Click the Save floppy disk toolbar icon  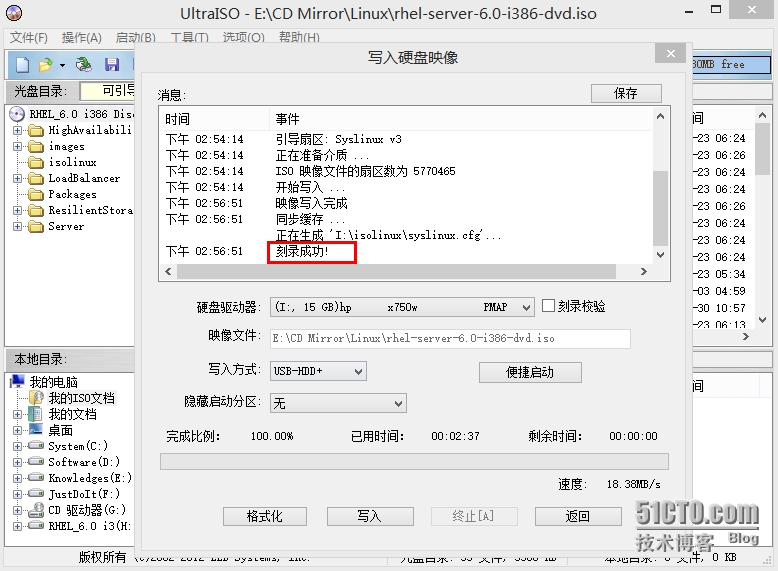112,64
